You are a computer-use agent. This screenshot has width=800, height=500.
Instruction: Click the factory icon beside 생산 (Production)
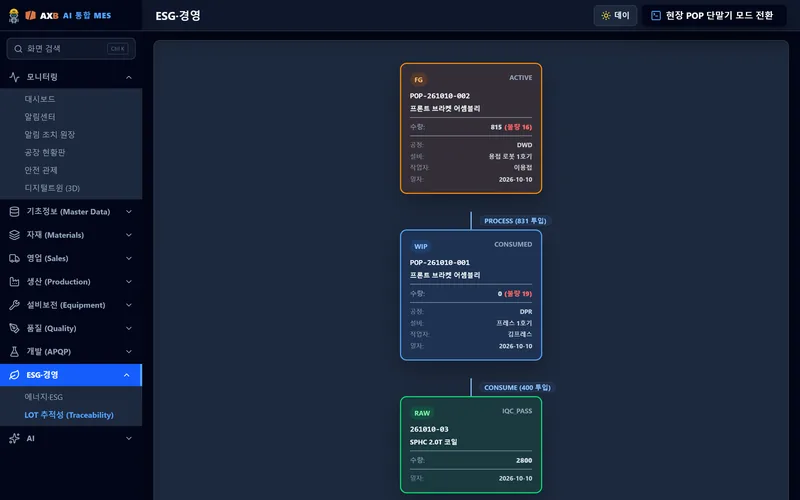point(14,282)
